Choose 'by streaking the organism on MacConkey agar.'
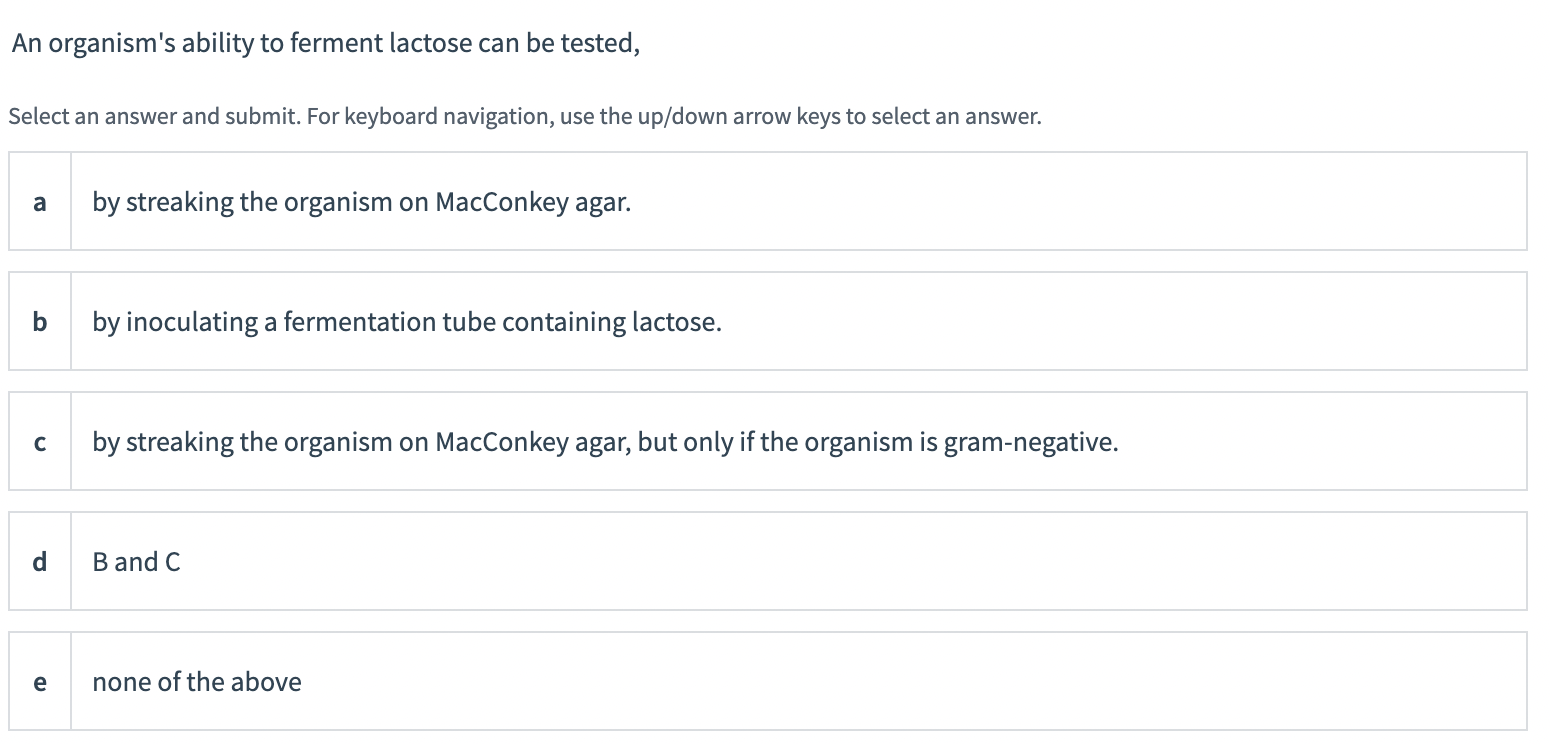1550x744 pixels. coord(361,202)
